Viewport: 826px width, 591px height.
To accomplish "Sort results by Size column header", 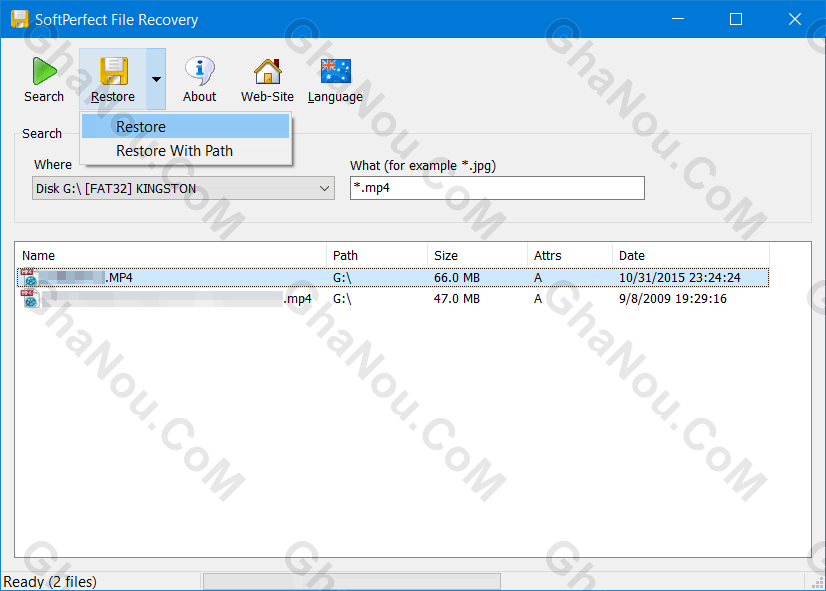I will coord(477,255).
